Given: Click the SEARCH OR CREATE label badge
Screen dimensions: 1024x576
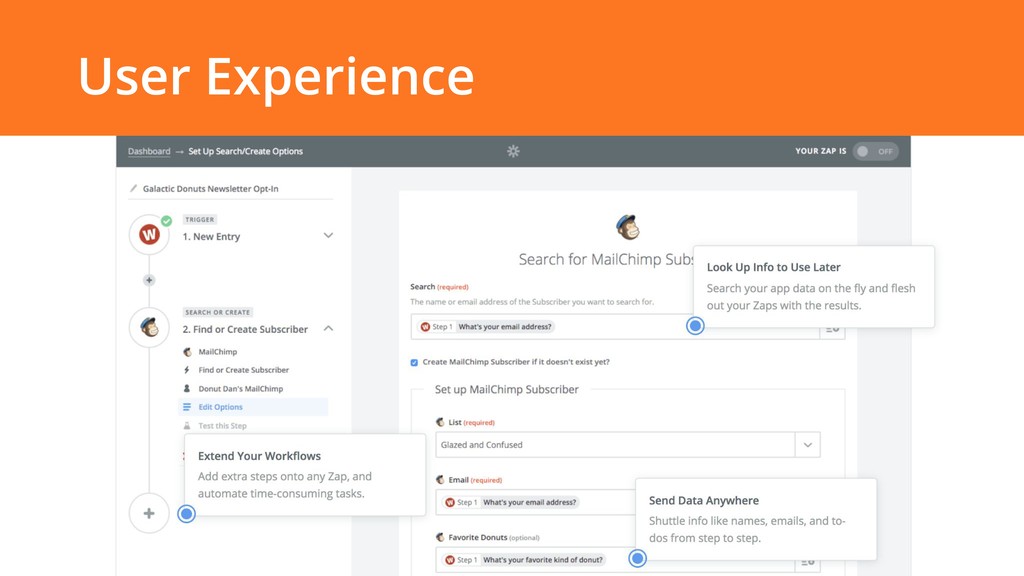Looking at the screenshot, I should (x=217, y=312).
